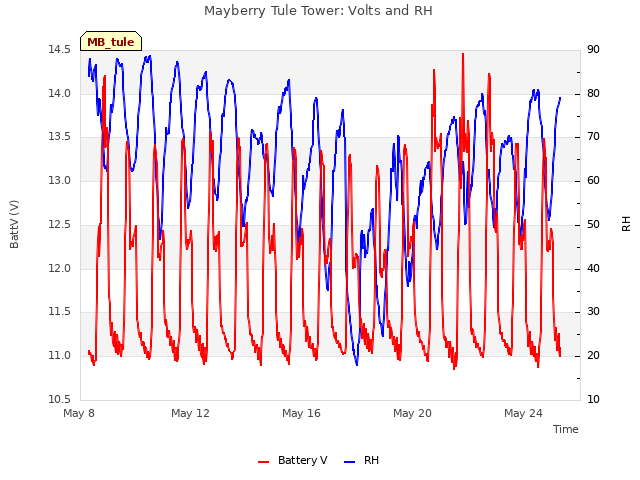Click the May 24 x-axis label

pos(523,413)
